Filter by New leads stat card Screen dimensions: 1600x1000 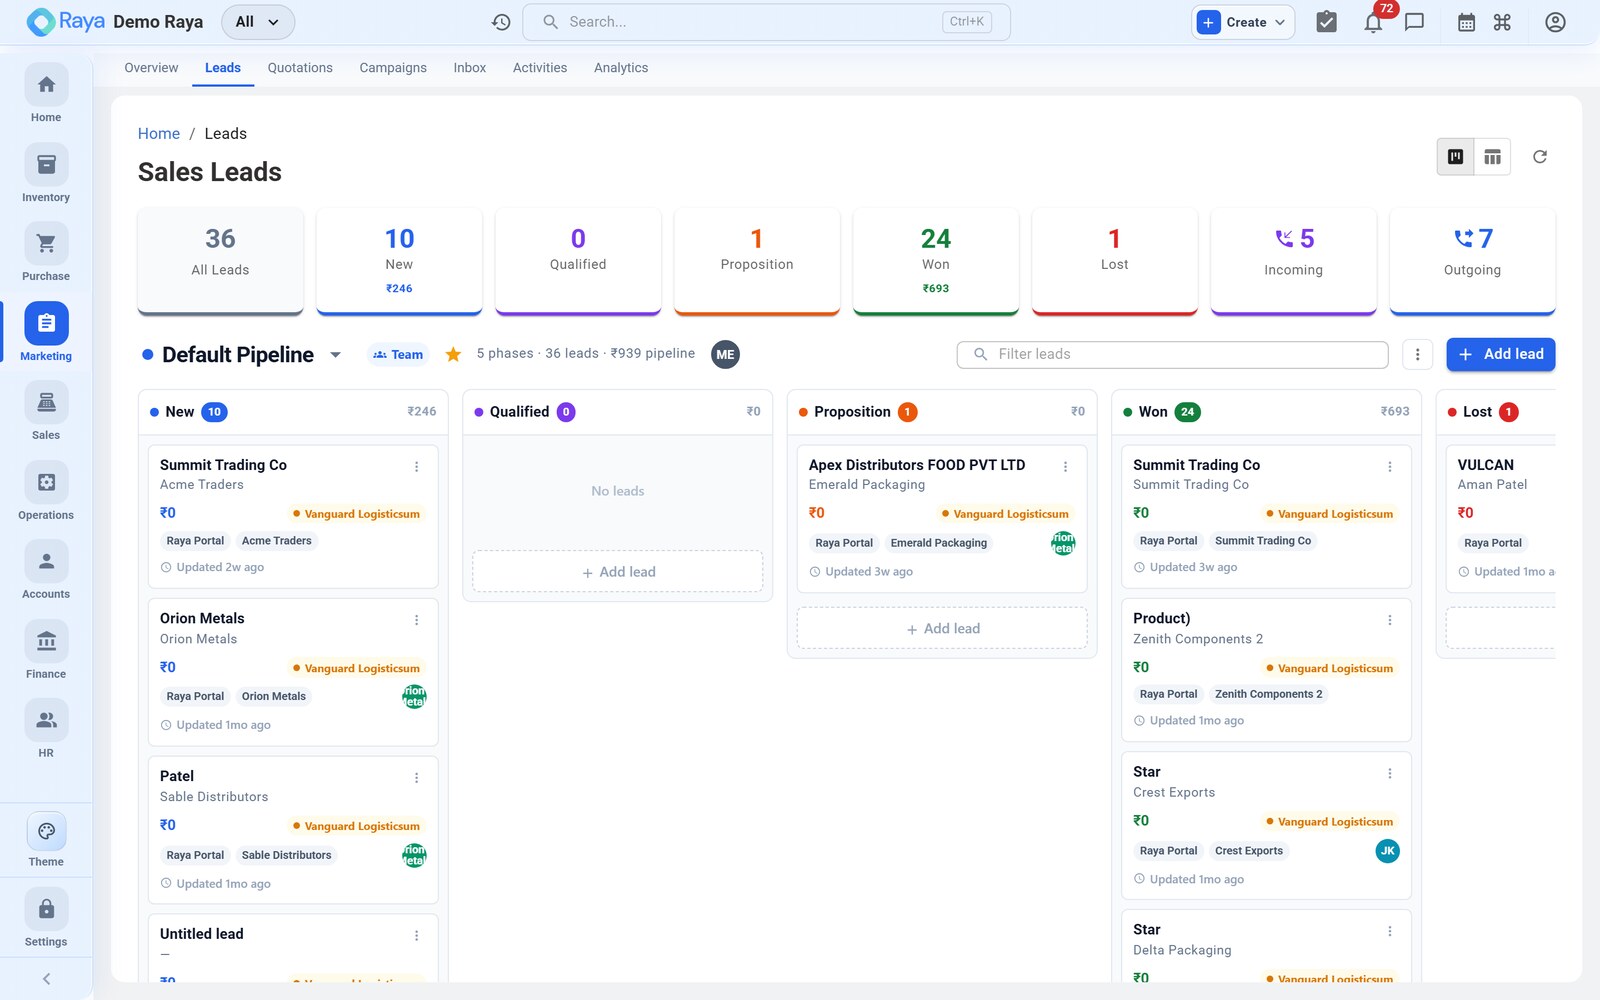[399, 260]
